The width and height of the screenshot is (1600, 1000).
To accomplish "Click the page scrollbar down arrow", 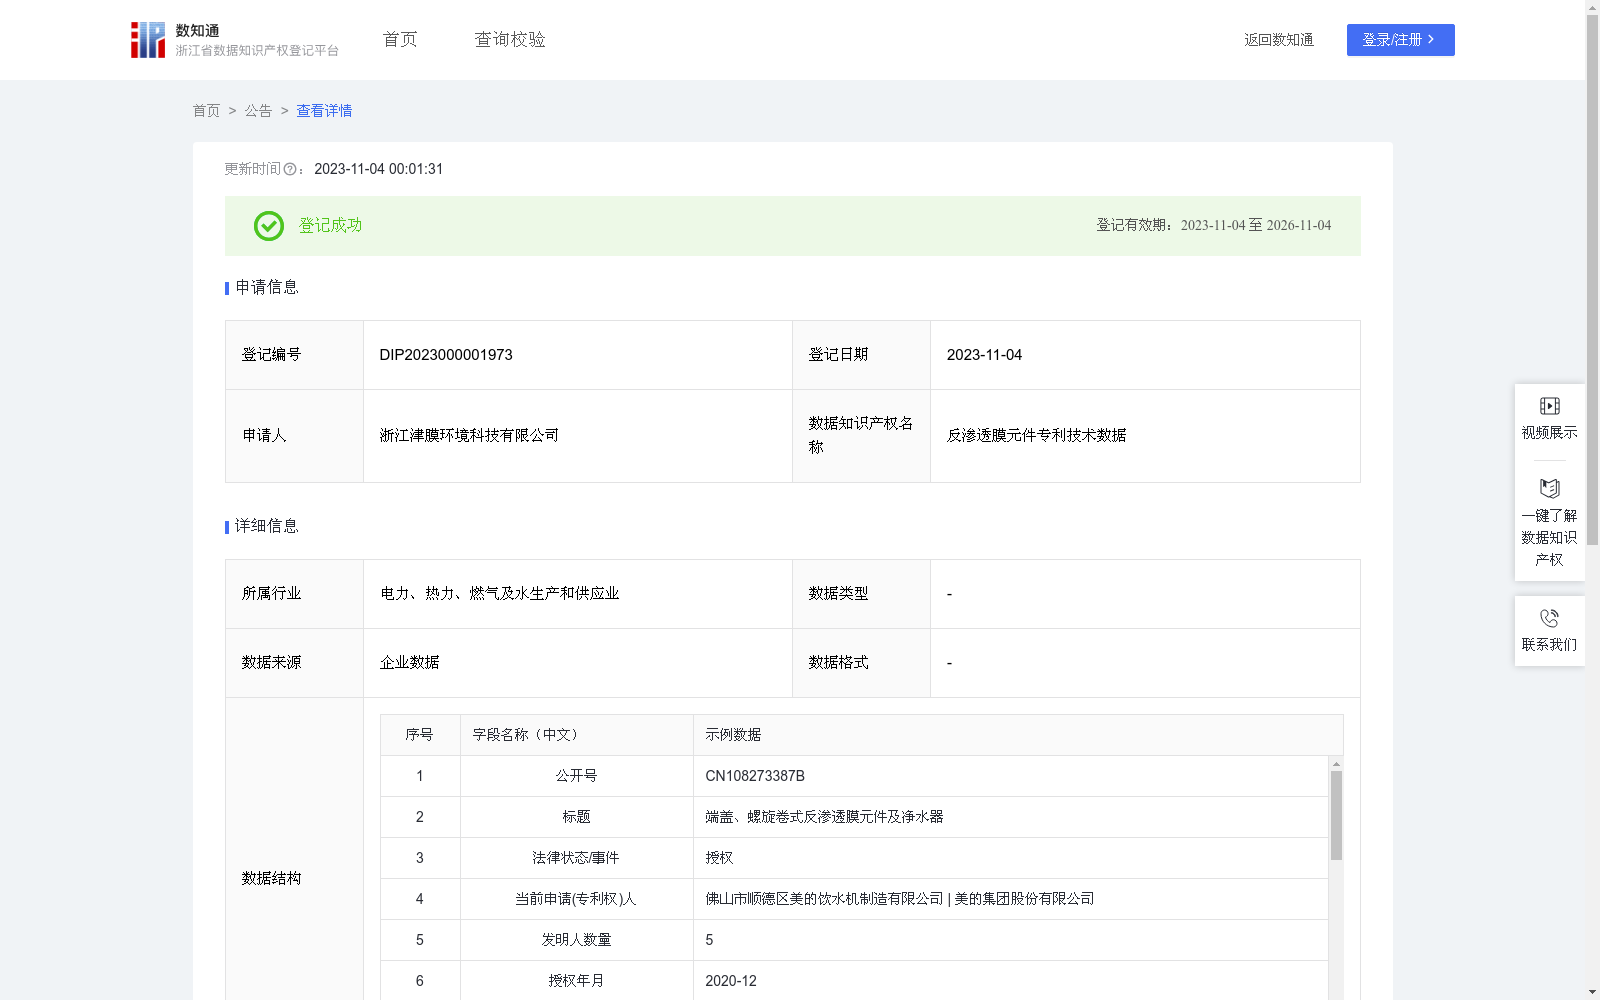I will click(1592, 992).
